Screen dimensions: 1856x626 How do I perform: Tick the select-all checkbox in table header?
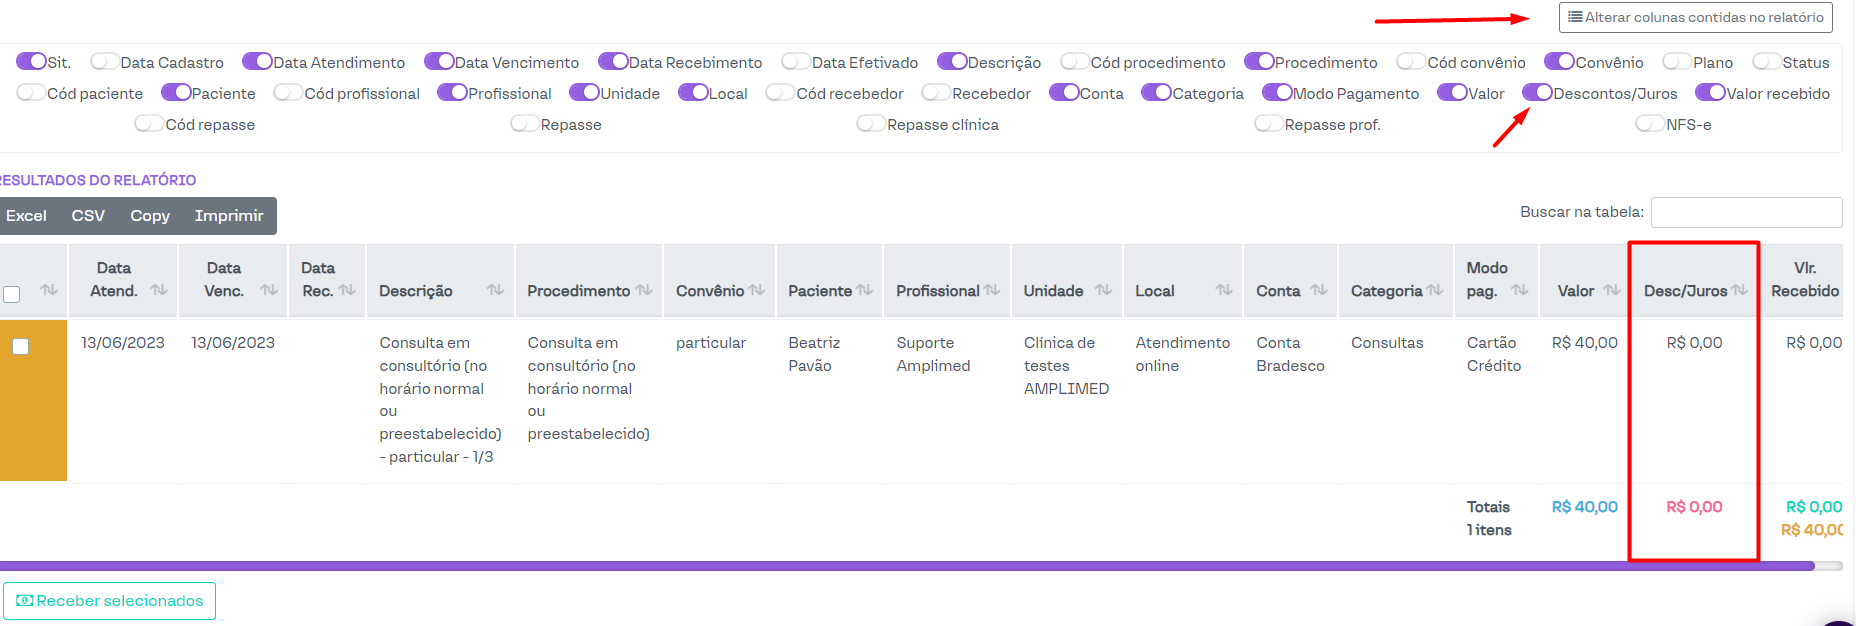click(x=12, y=294)
